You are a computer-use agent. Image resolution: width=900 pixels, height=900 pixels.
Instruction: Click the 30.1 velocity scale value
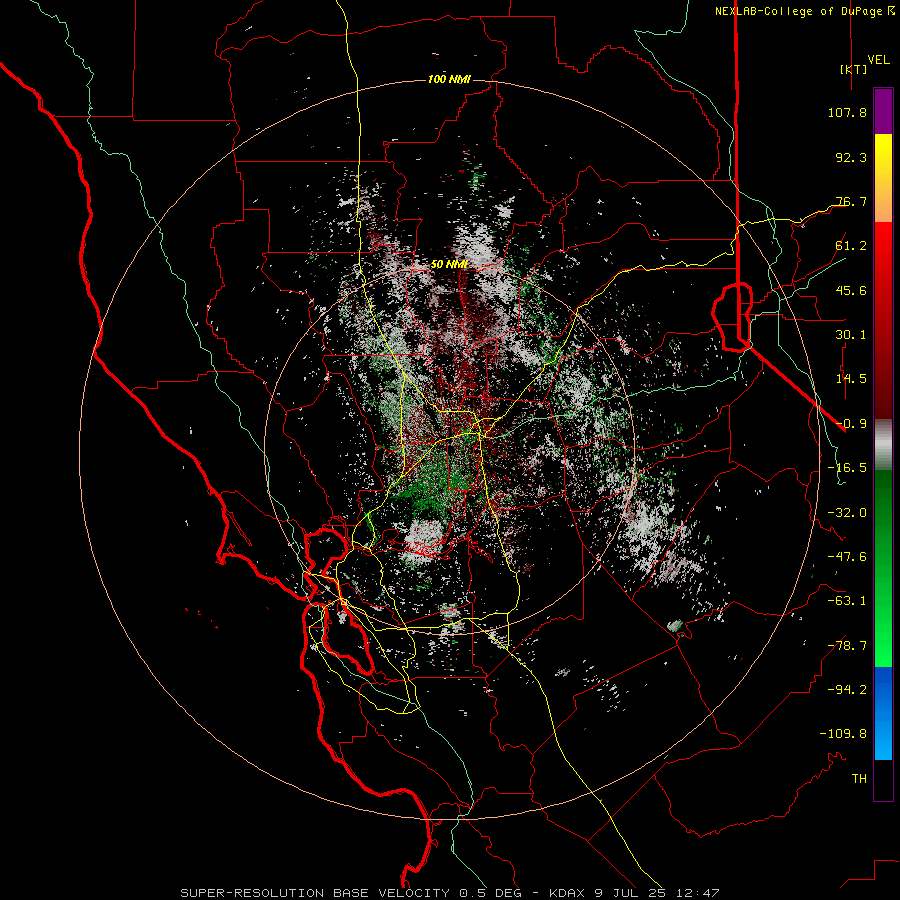tap(851, 335)
